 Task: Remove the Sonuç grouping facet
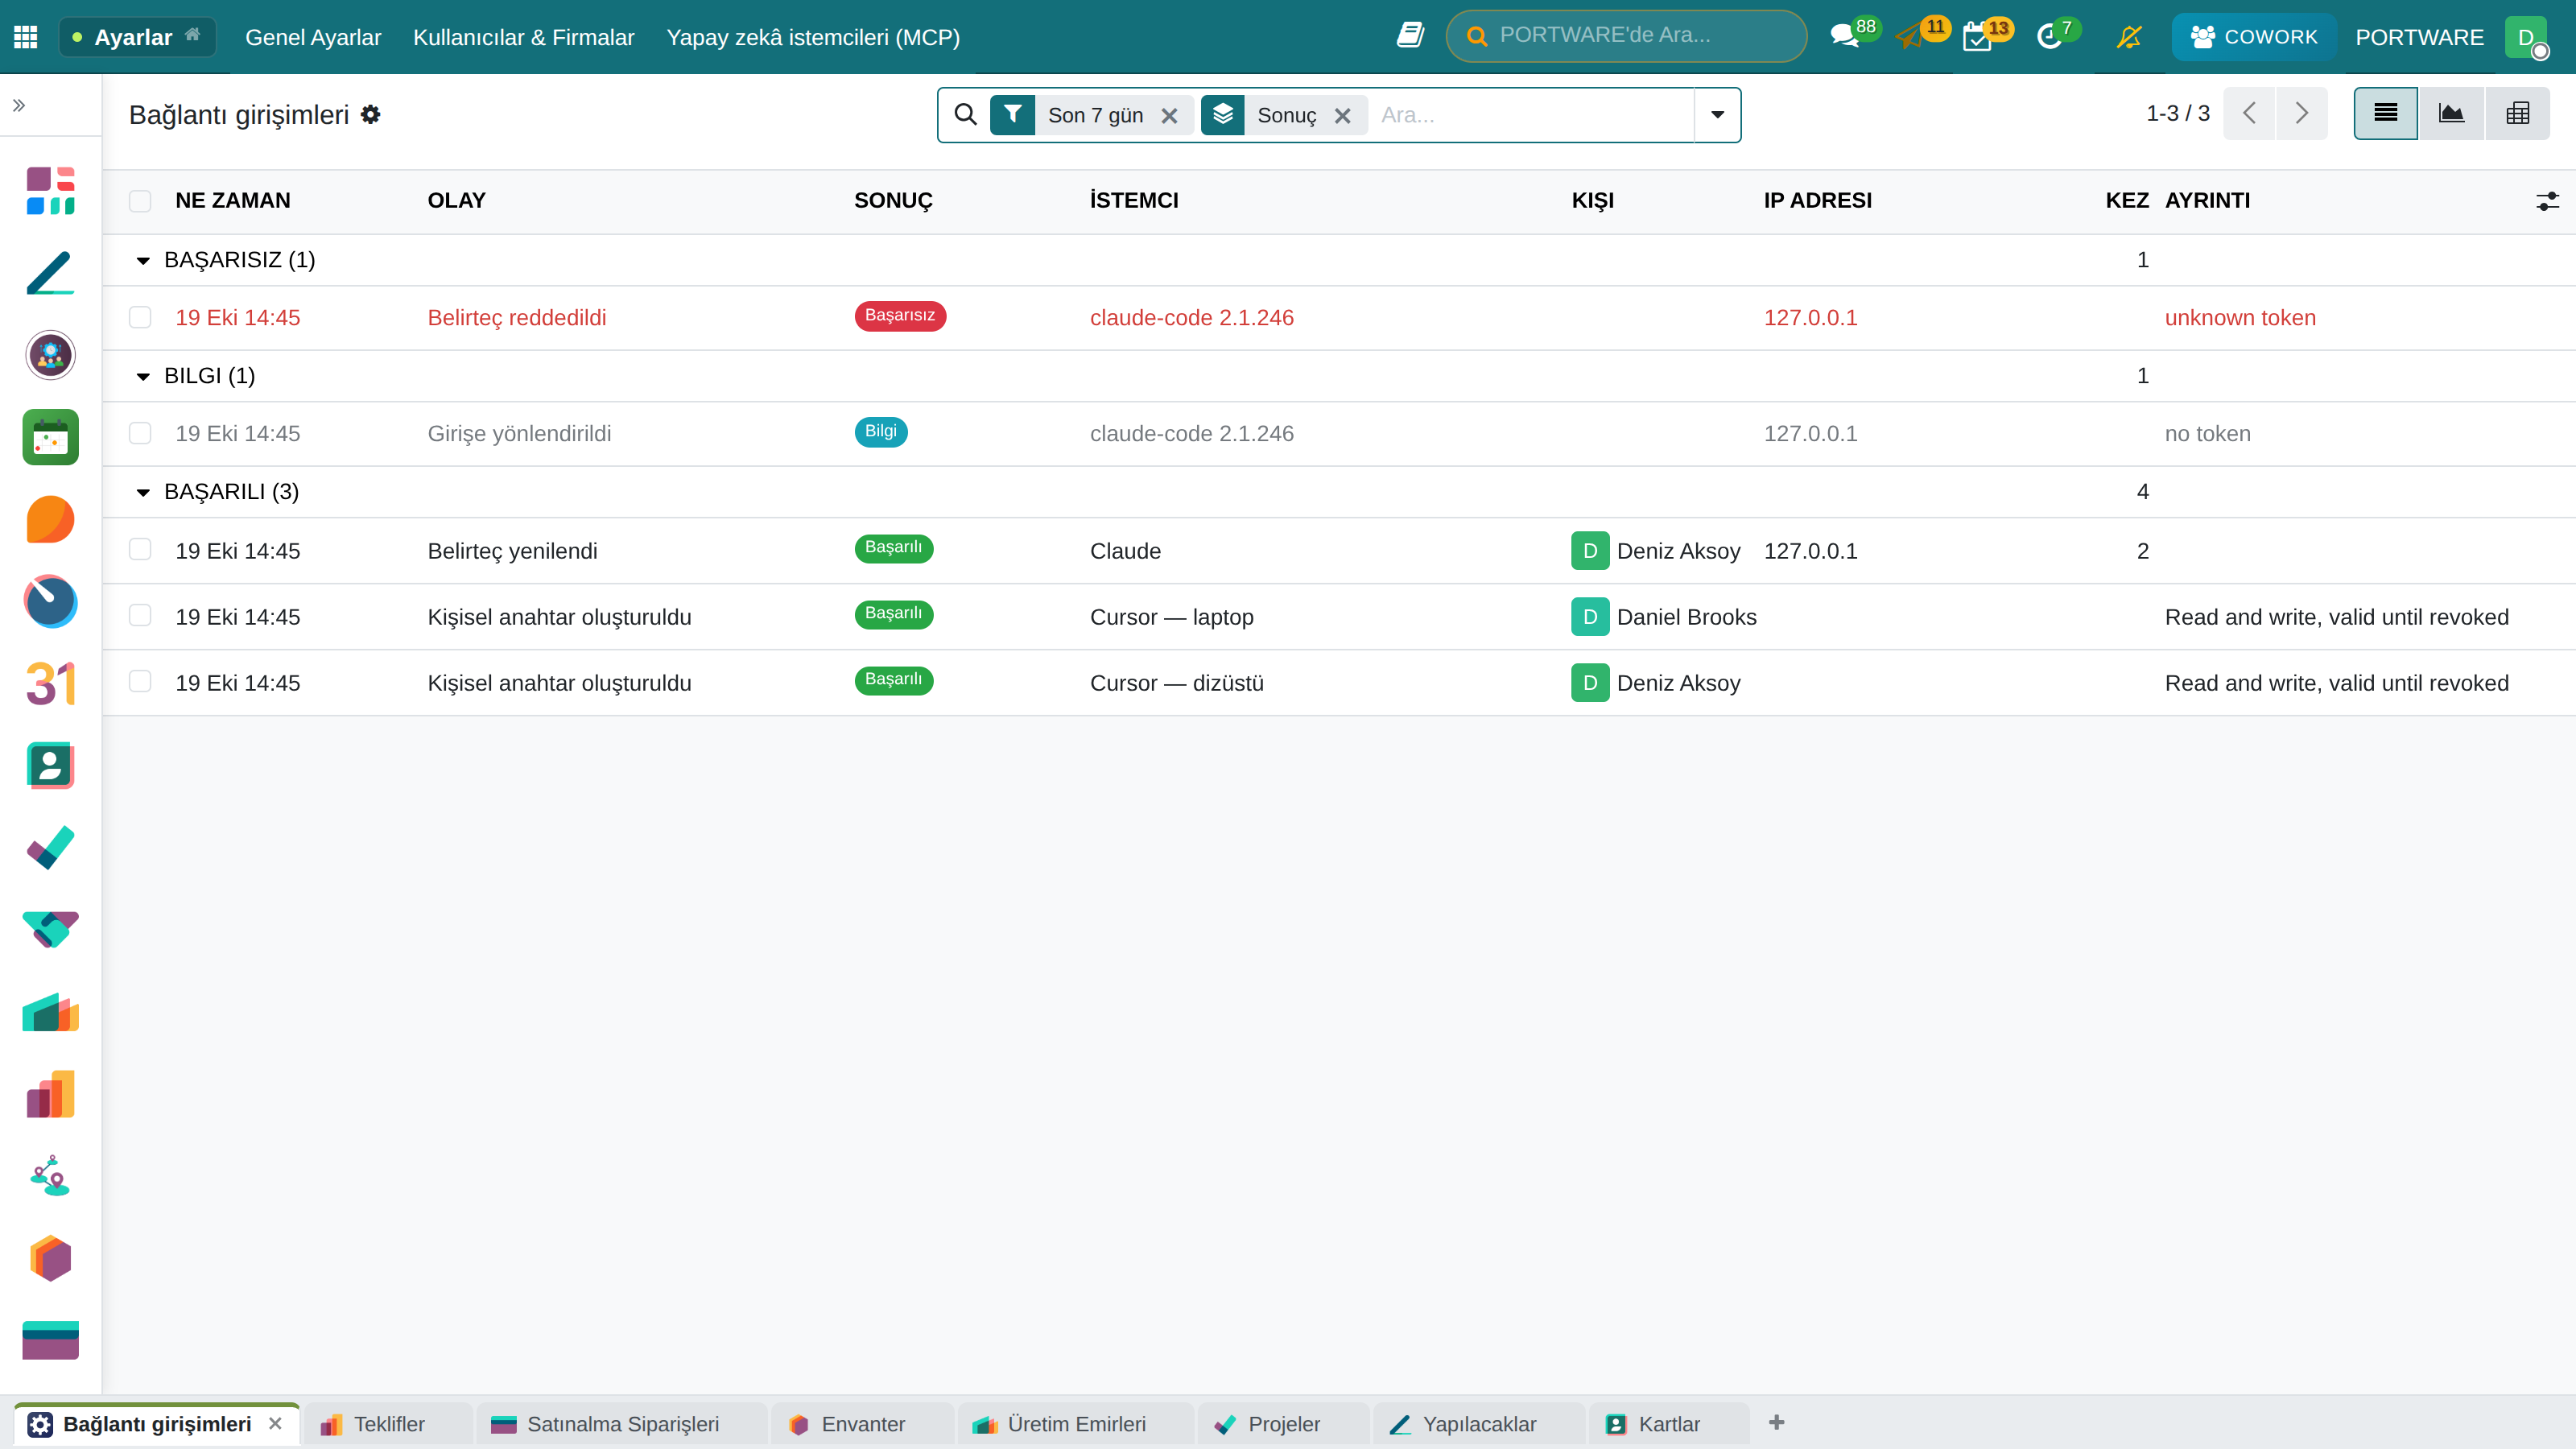point(1343,116)
